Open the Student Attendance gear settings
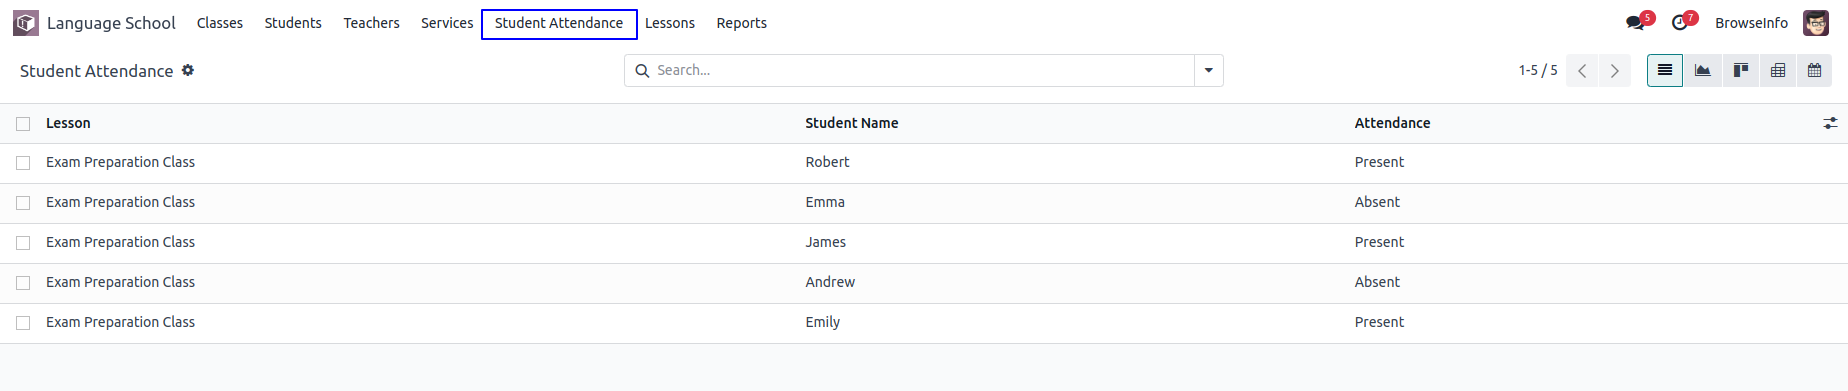1848x391 pixels. (188, 70)
